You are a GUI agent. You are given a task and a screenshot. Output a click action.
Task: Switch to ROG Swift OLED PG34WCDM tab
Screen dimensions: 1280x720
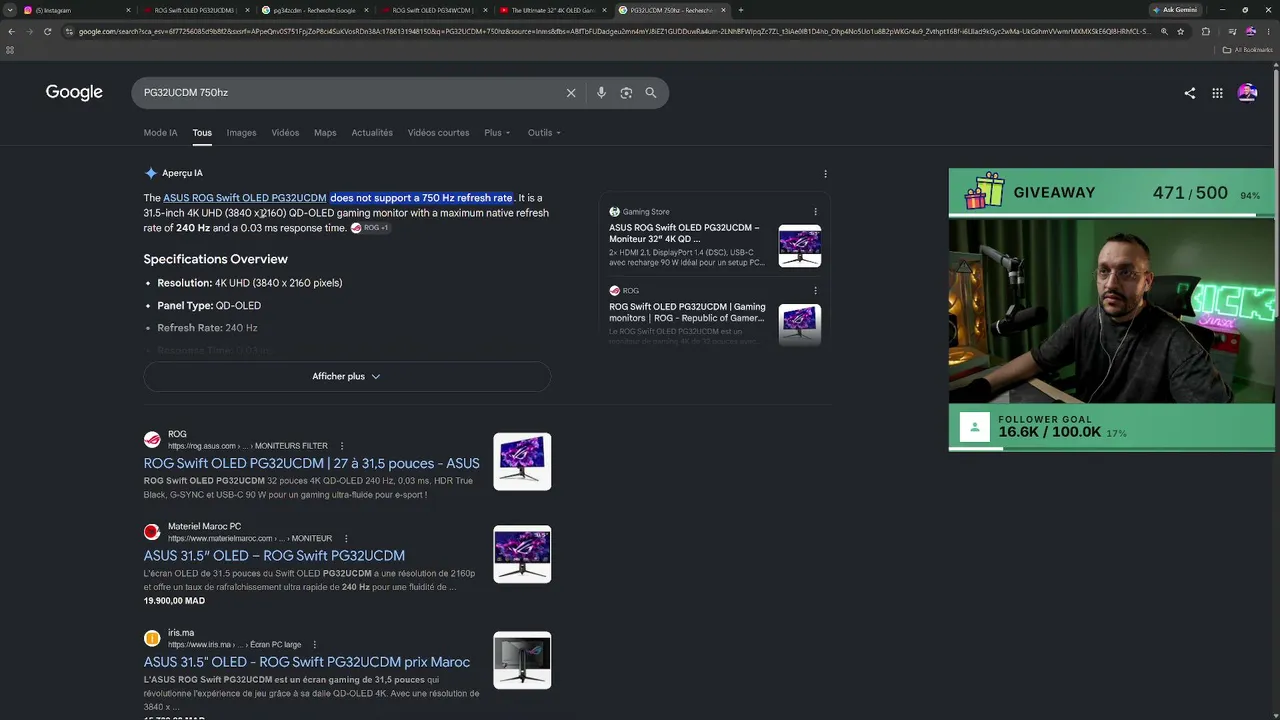point(434,10)
